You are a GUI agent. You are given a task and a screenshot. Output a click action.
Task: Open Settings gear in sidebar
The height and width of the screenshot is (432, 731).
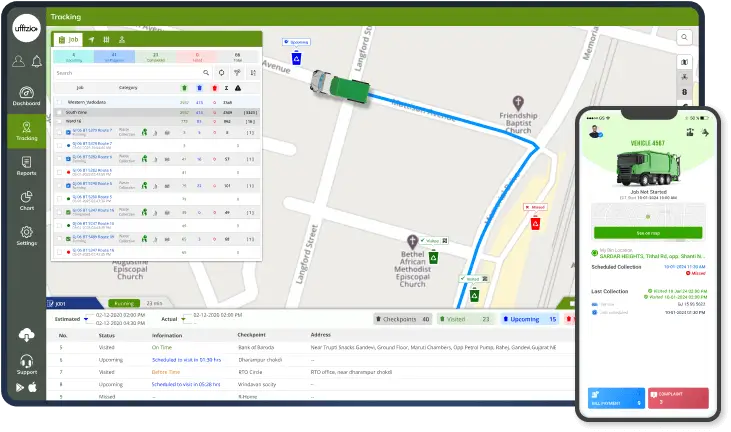click(x=27, y=236)
